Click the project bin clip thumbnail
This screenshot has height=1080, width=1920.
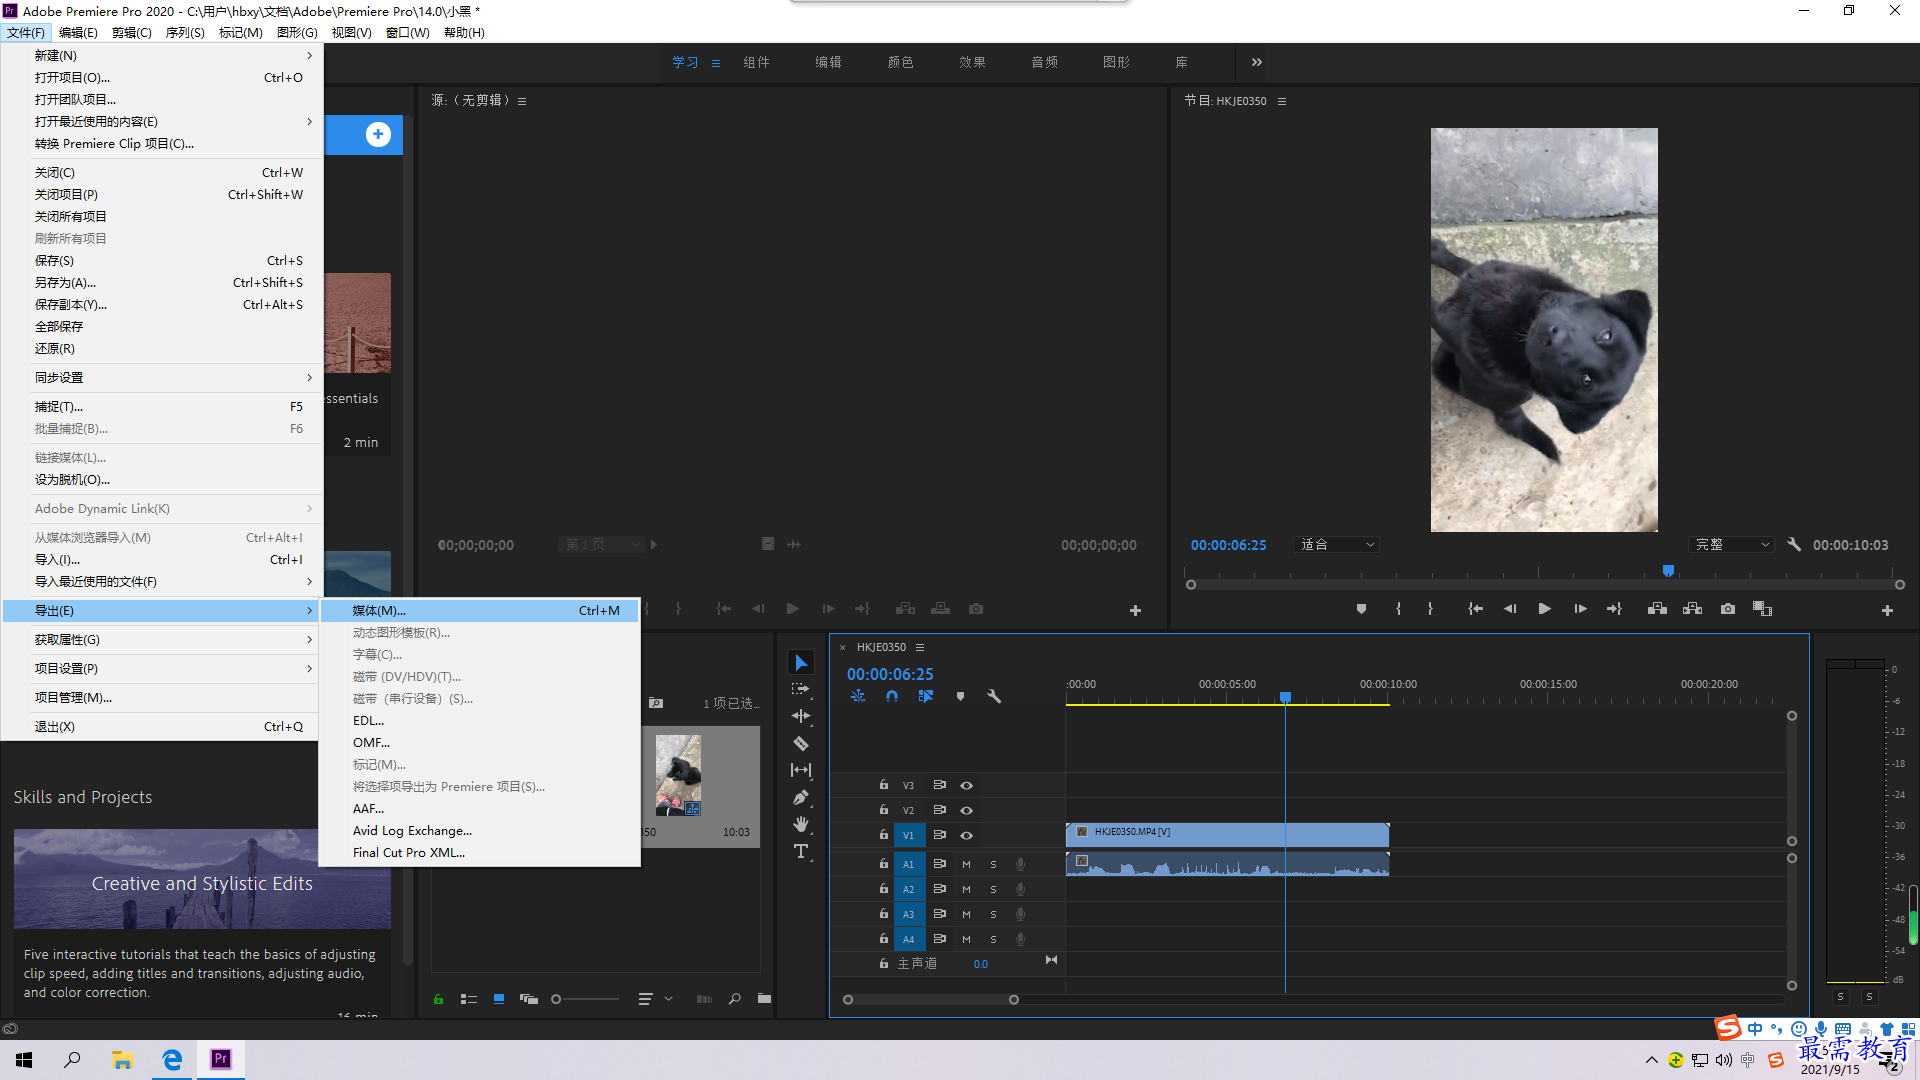678,775
